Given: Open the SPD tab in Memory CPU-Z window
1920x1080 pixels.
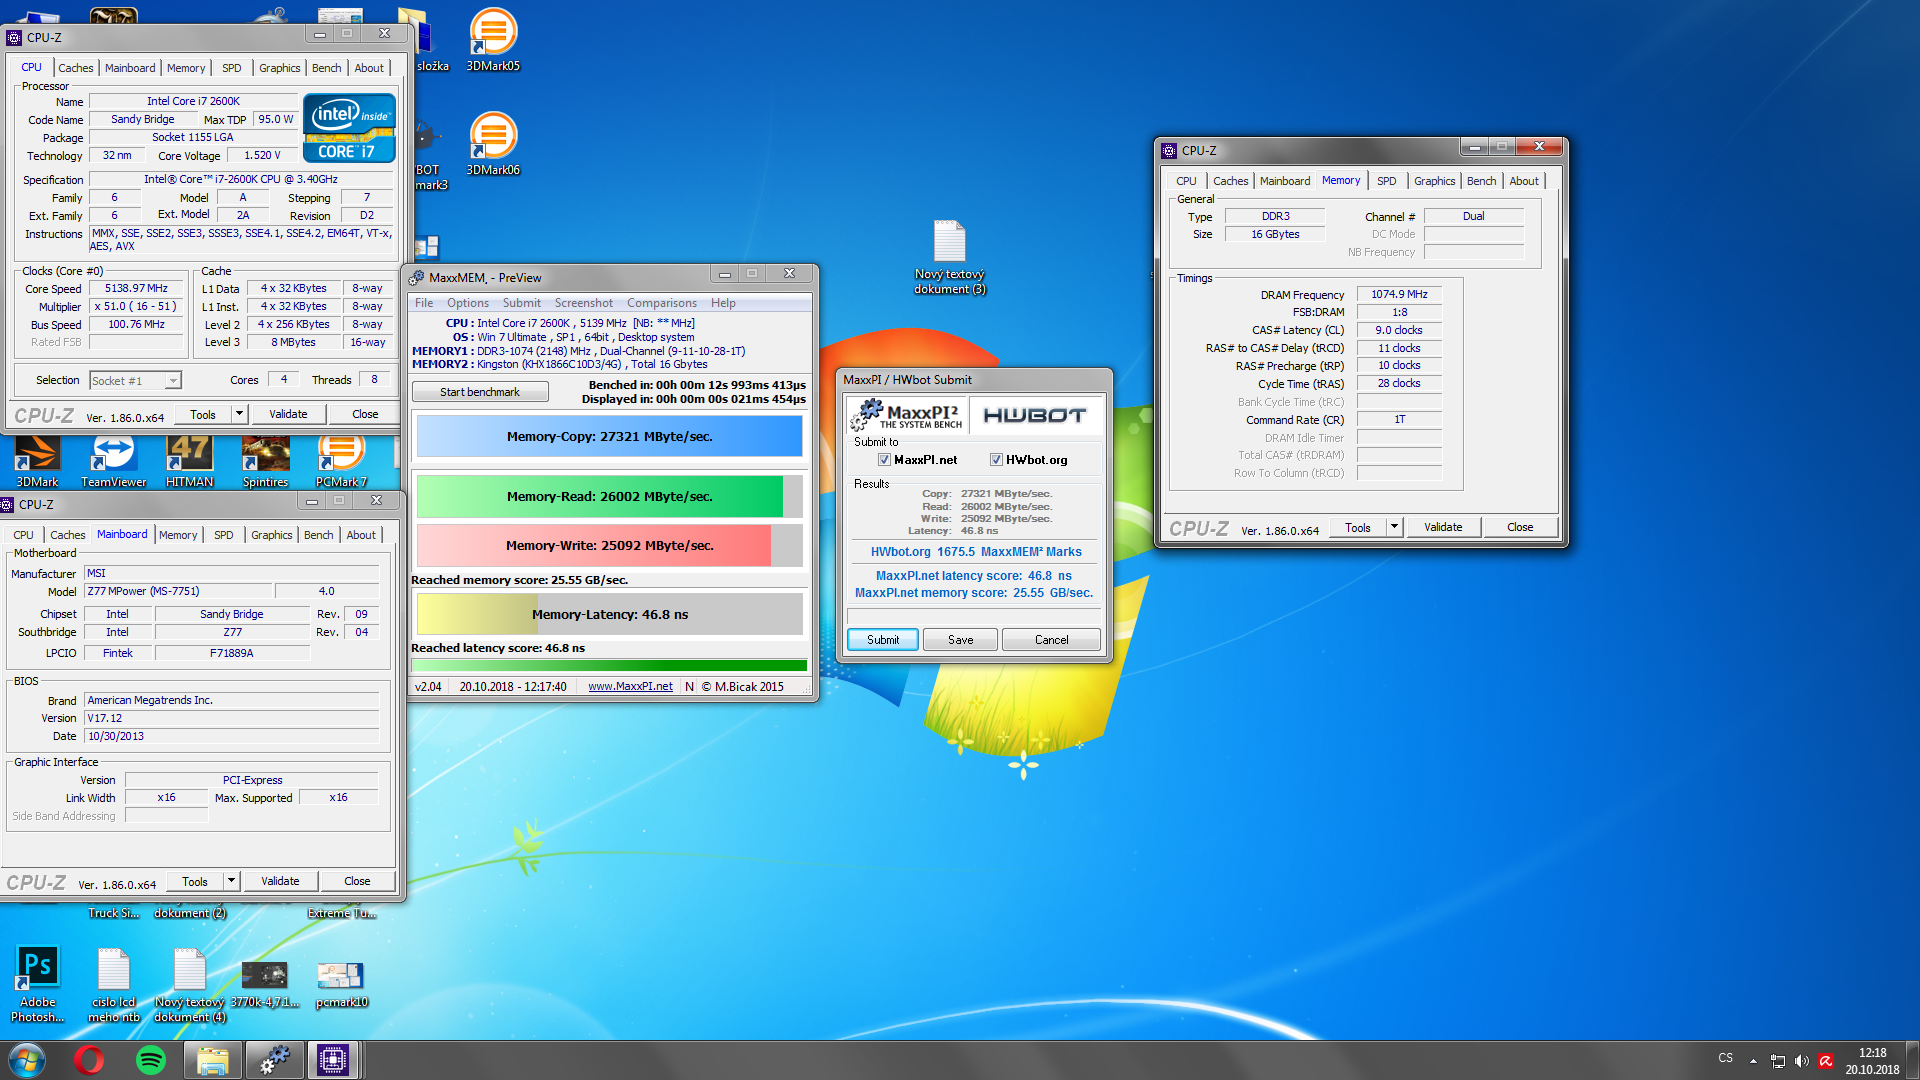Looking at the screenshot, I should pyautogui.click(x=1386, y=181).
